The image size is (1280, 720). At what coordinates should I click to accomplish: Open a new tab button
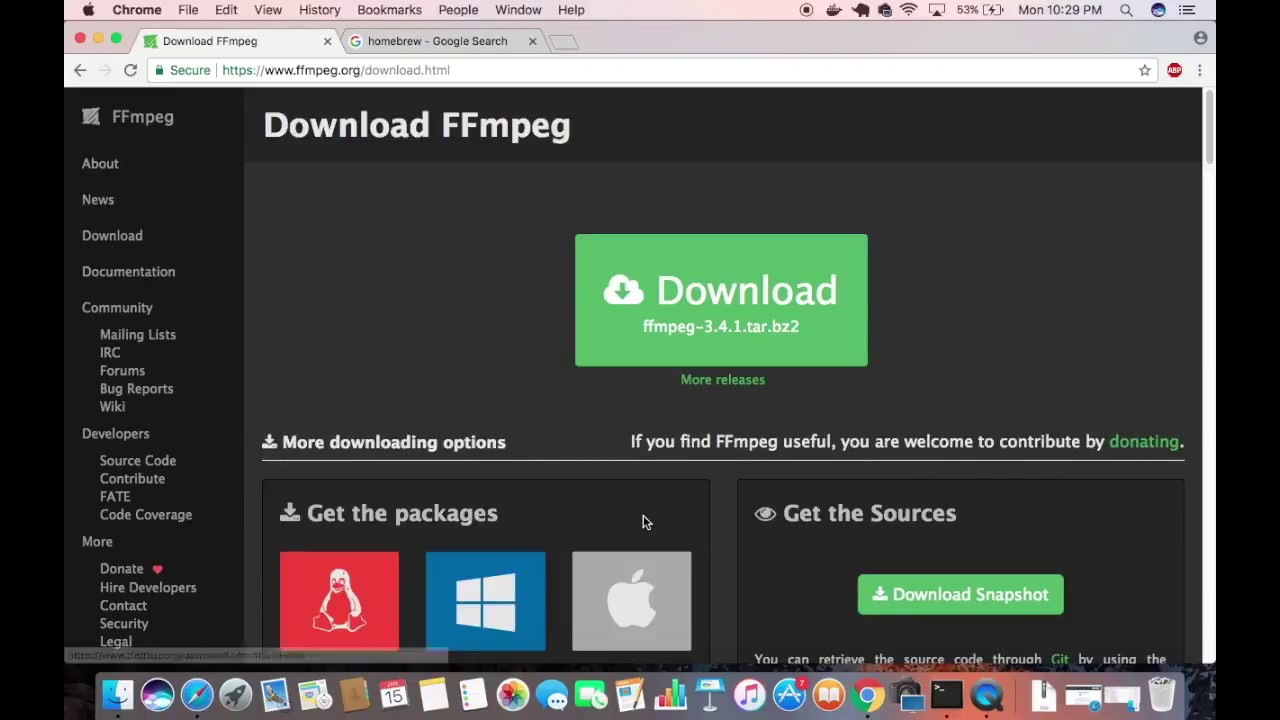click(x=564, y=42)
